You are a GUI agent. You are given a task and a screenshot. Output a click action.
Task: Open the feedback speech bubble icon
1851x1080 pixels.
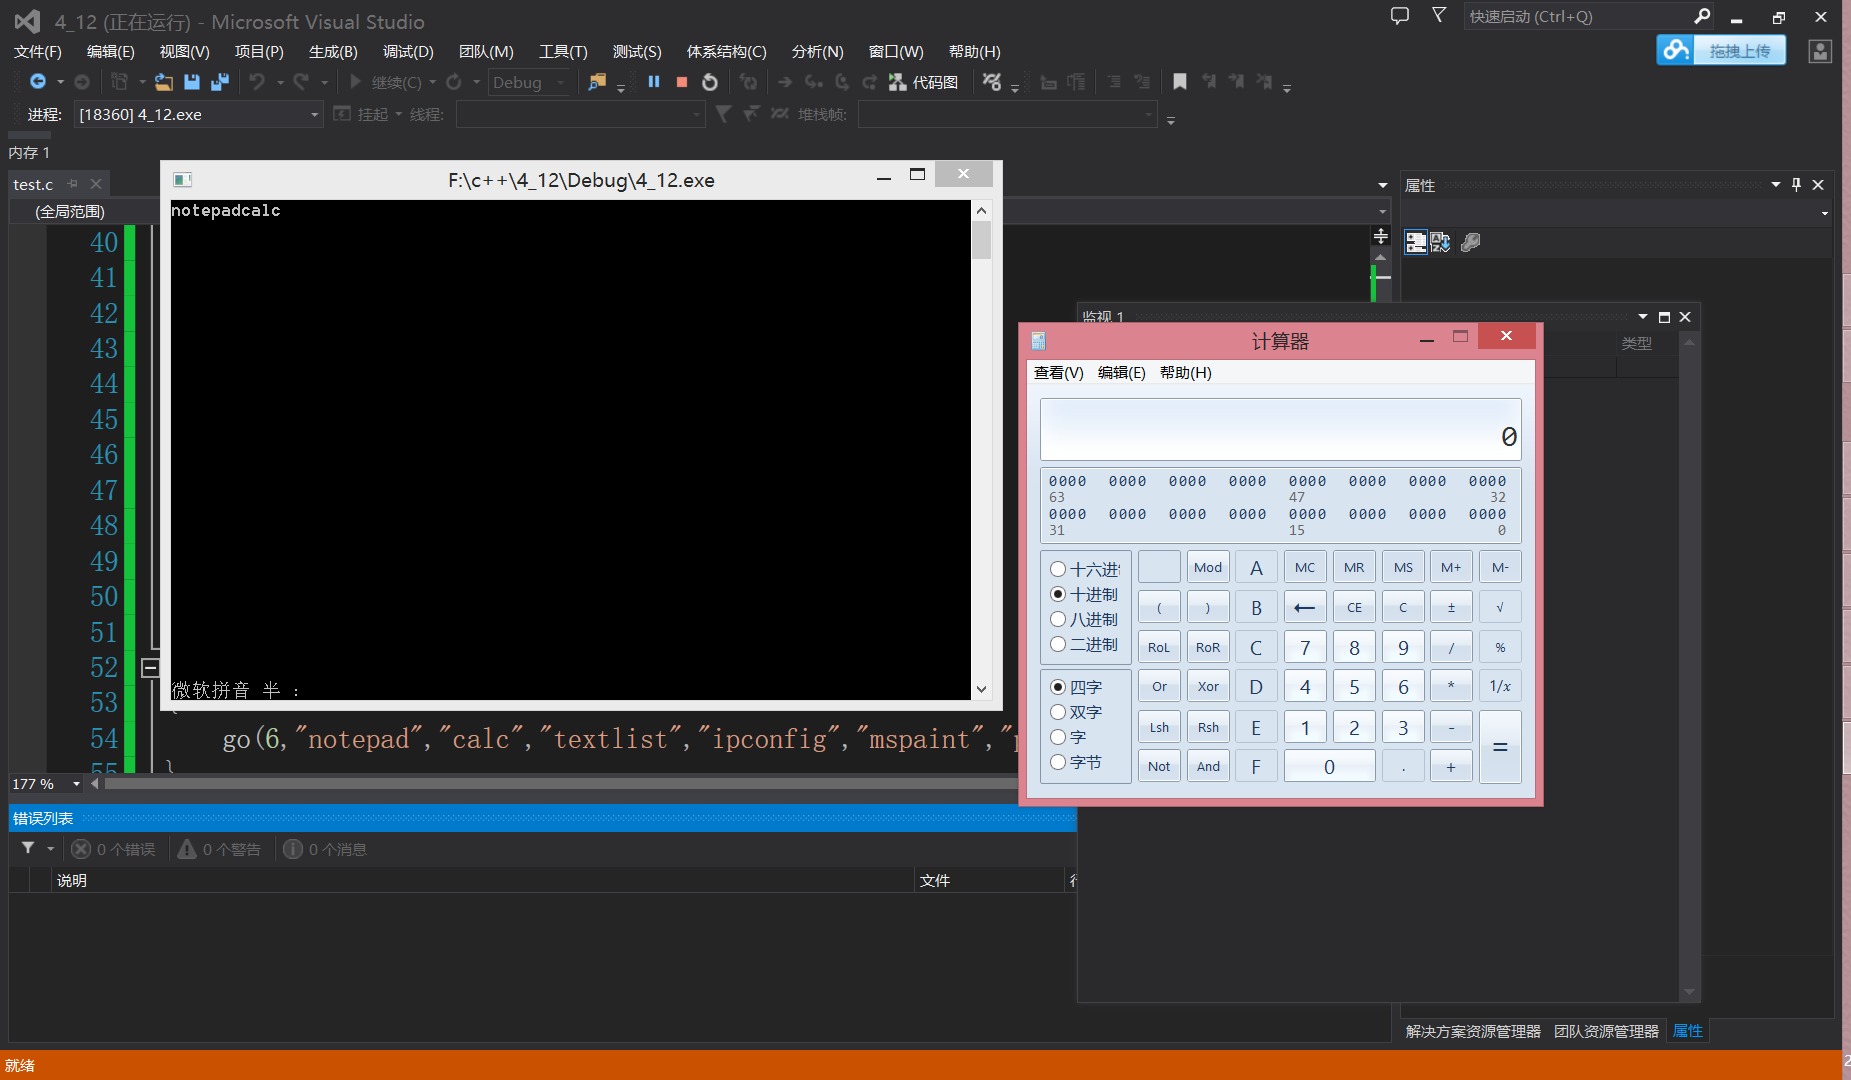click(x=1400, y=16)
